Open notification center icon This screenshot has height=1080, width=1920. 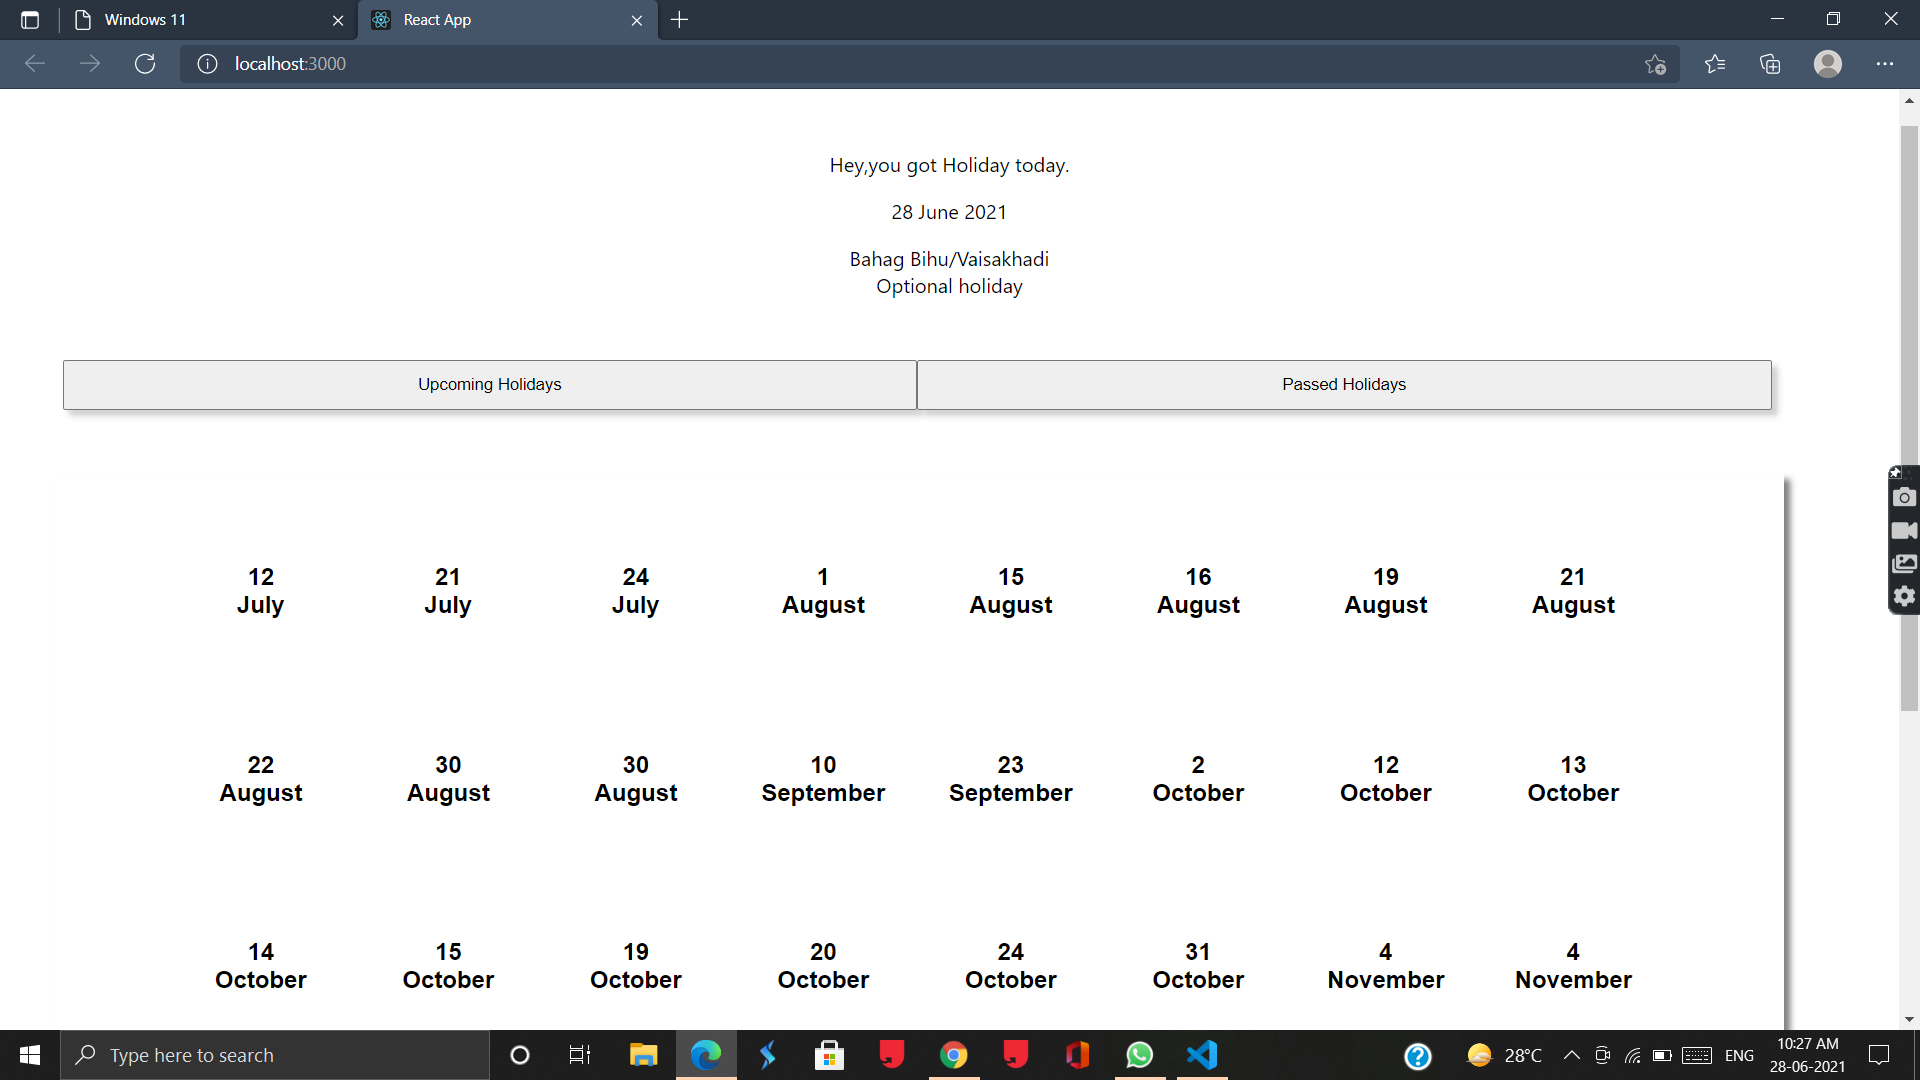tap(1879, 1055)
